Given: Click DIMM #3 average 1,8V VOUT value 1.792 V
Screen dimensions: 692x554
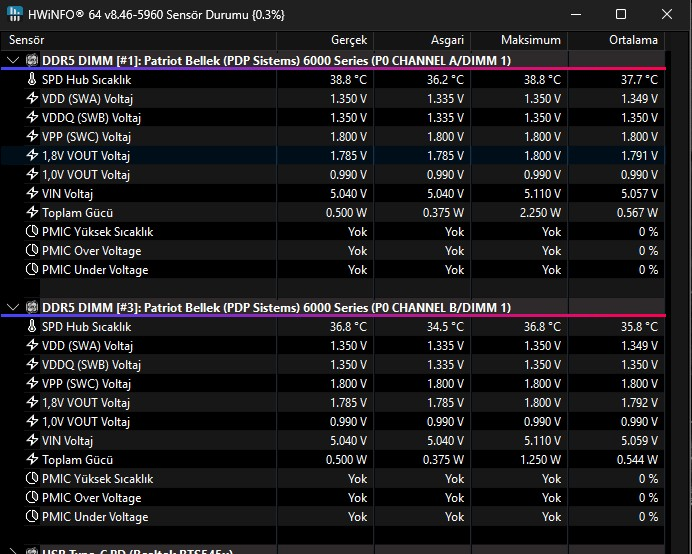Looking at the screenshot, I should pos(639,403).
